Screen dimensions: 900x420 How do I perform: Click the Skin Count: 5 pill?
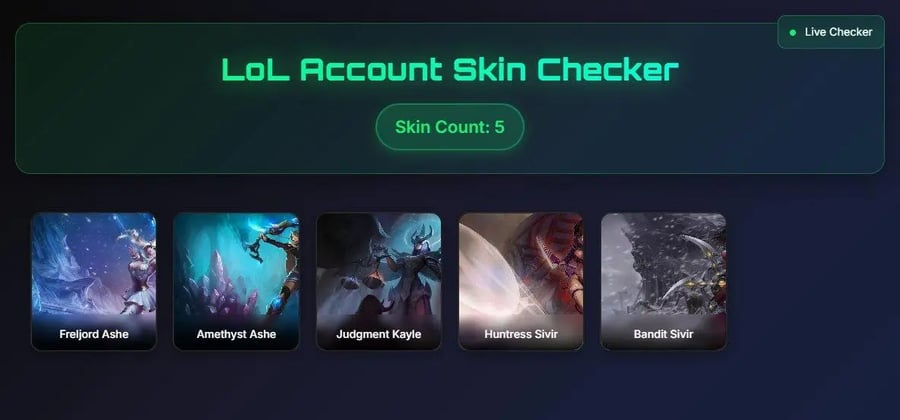[449, 127]
